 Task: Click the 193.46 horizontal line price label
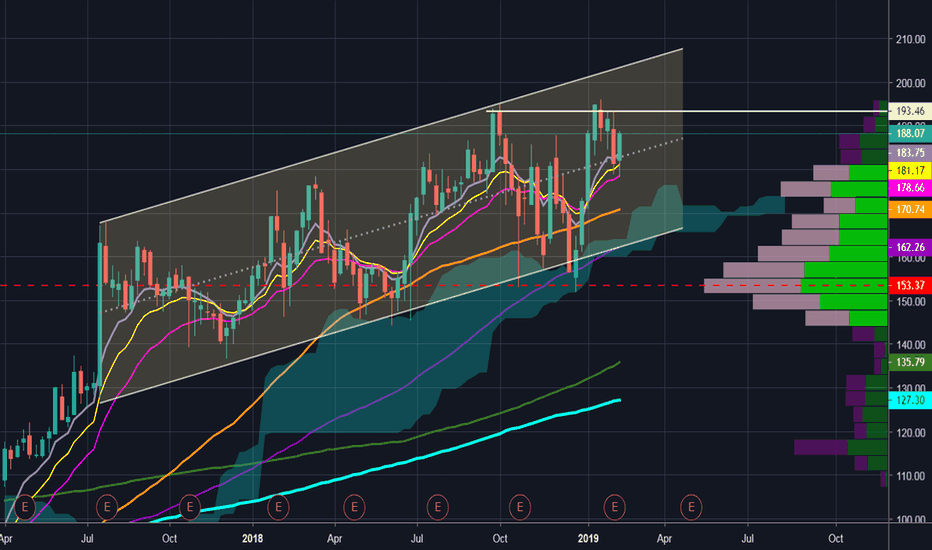click(910, 111)
